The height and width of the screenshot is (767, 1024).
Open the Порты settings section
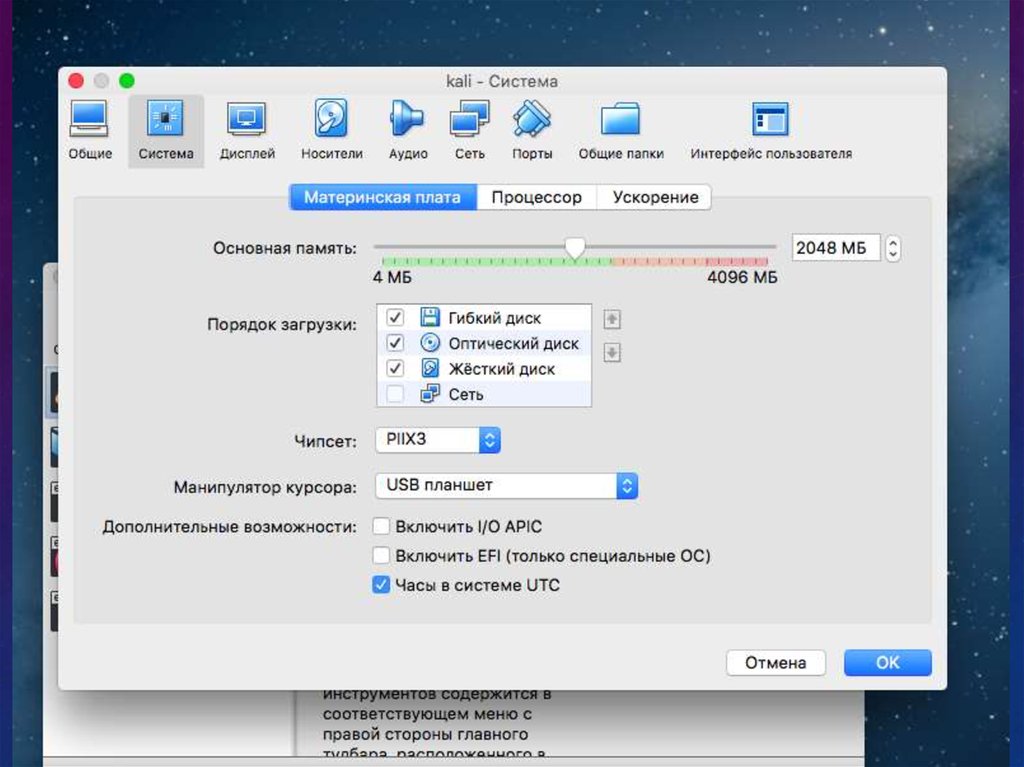click(532, 130)
